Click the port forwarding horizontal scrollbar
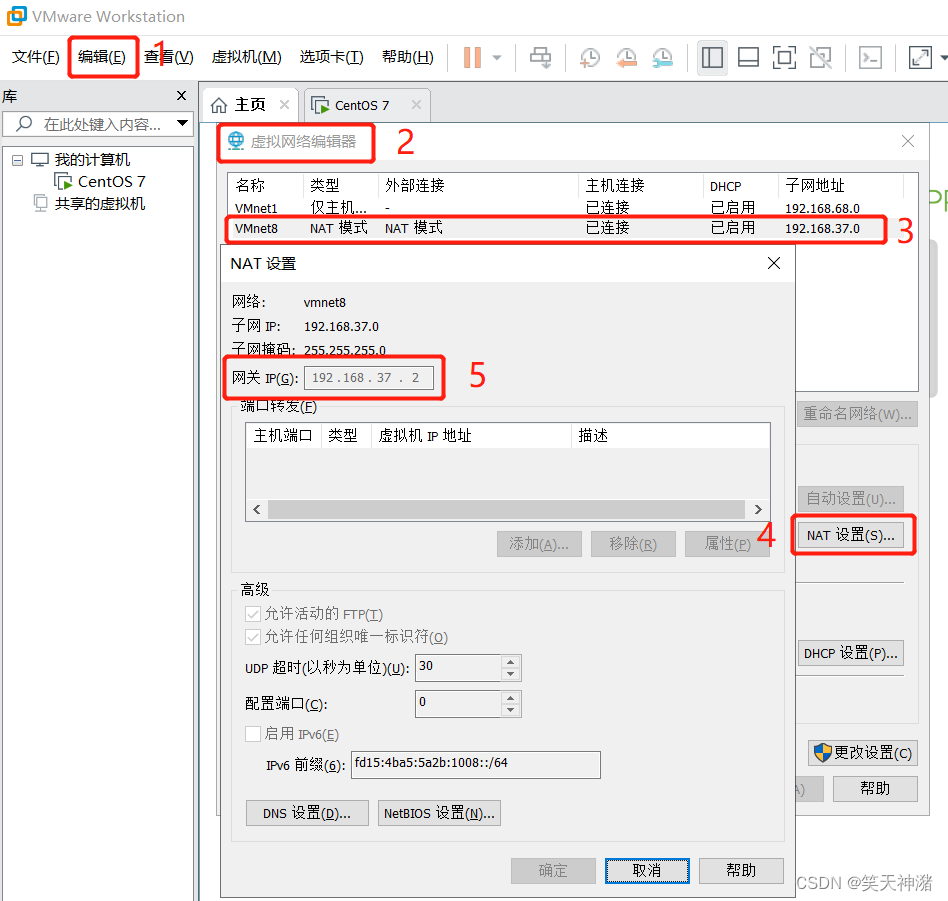The width and height of the screenshot is (948, 901). click(x=507, y=509)
